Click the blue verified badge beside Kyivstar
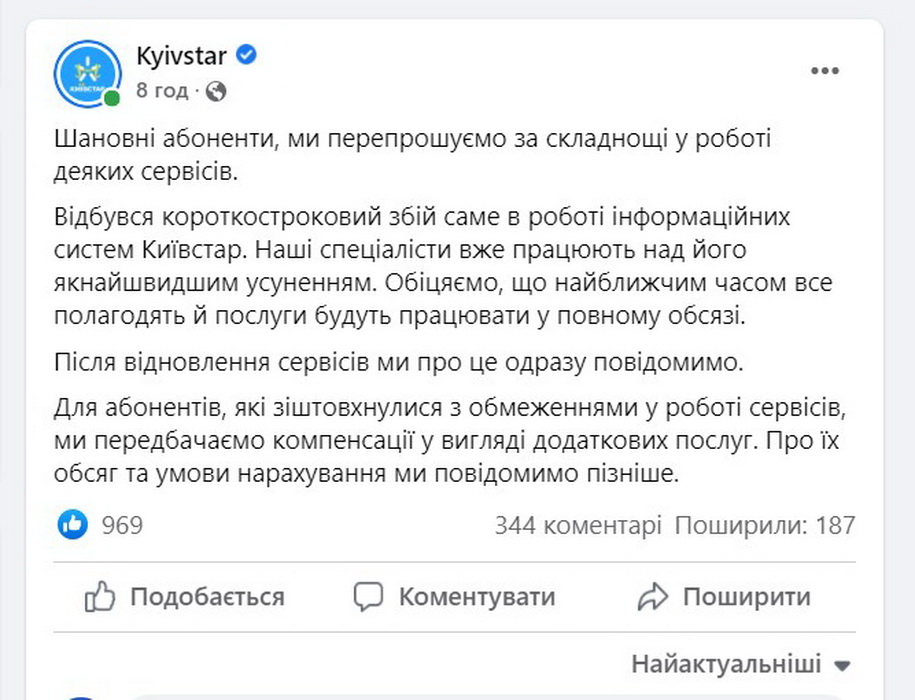Image resolution: width=915 pixels, height=700 pixels. coord(247,55)
